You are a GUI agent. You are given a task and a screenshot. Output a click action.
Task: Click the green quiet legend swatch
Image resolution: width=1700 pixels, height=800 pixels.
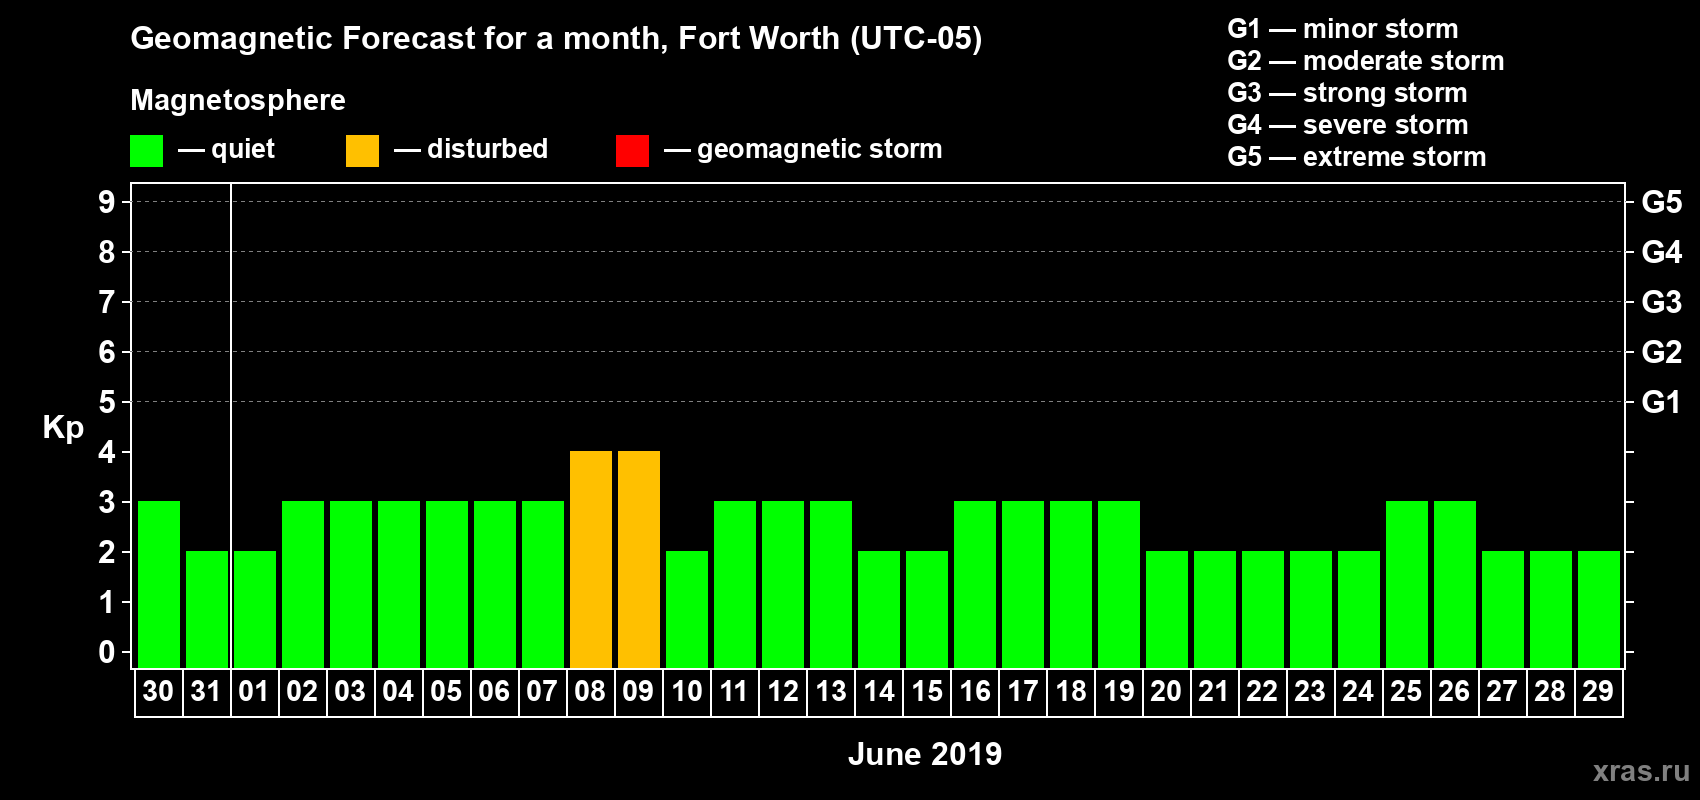click(x=146, y=151)
